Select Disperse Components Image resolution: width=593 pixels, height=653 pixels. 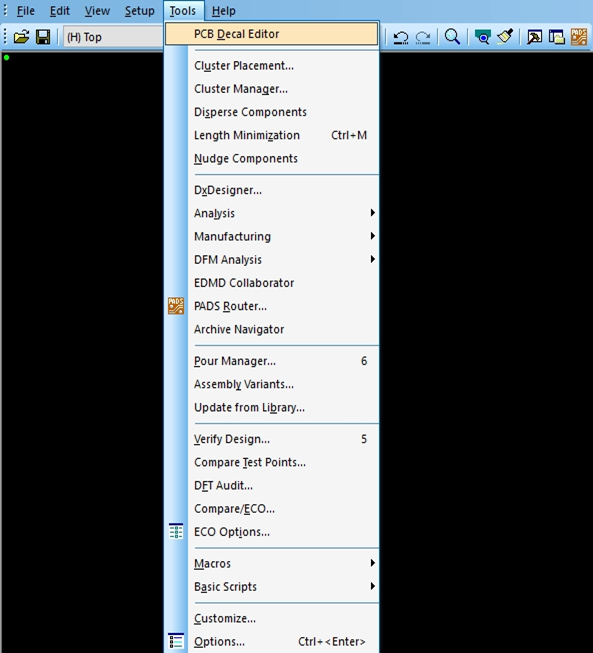coord(272,112)
